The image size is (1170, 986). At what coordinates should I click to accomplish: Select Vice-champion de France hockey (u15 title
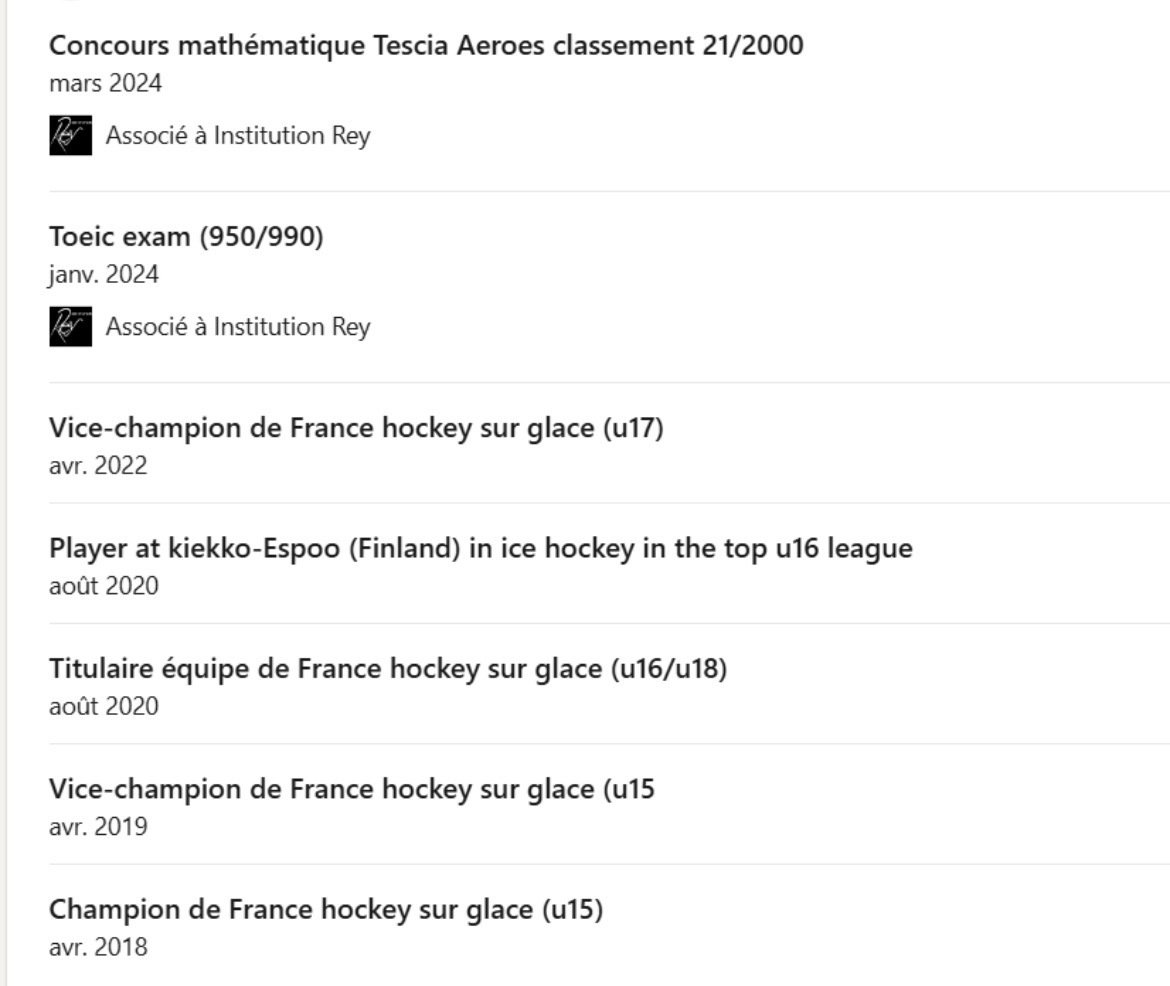[x=352, y=789]
